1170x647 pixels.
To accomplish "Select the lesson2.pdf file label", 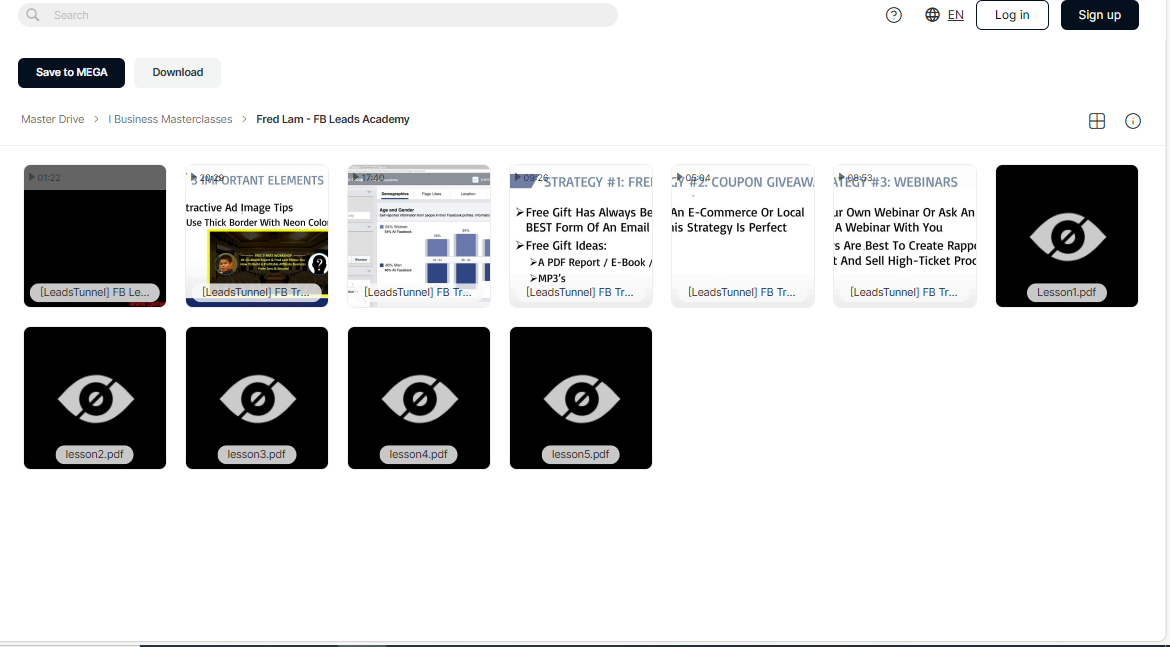I will point(95,454).
